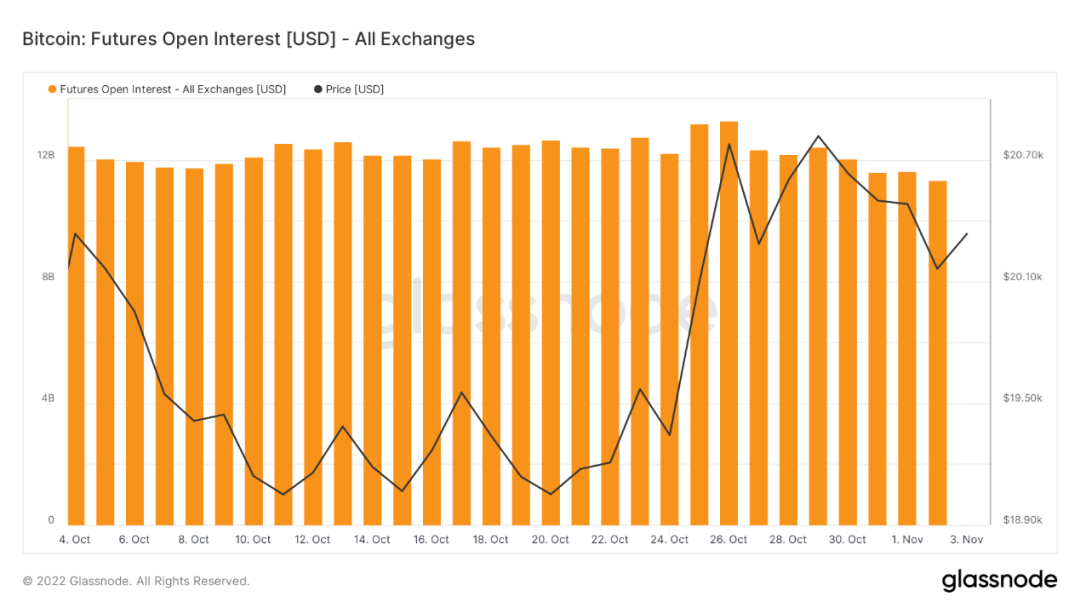The image size is (1080, 608).
Task: Select the first orange bar at 4 Oct
Action: click(76, 335)
